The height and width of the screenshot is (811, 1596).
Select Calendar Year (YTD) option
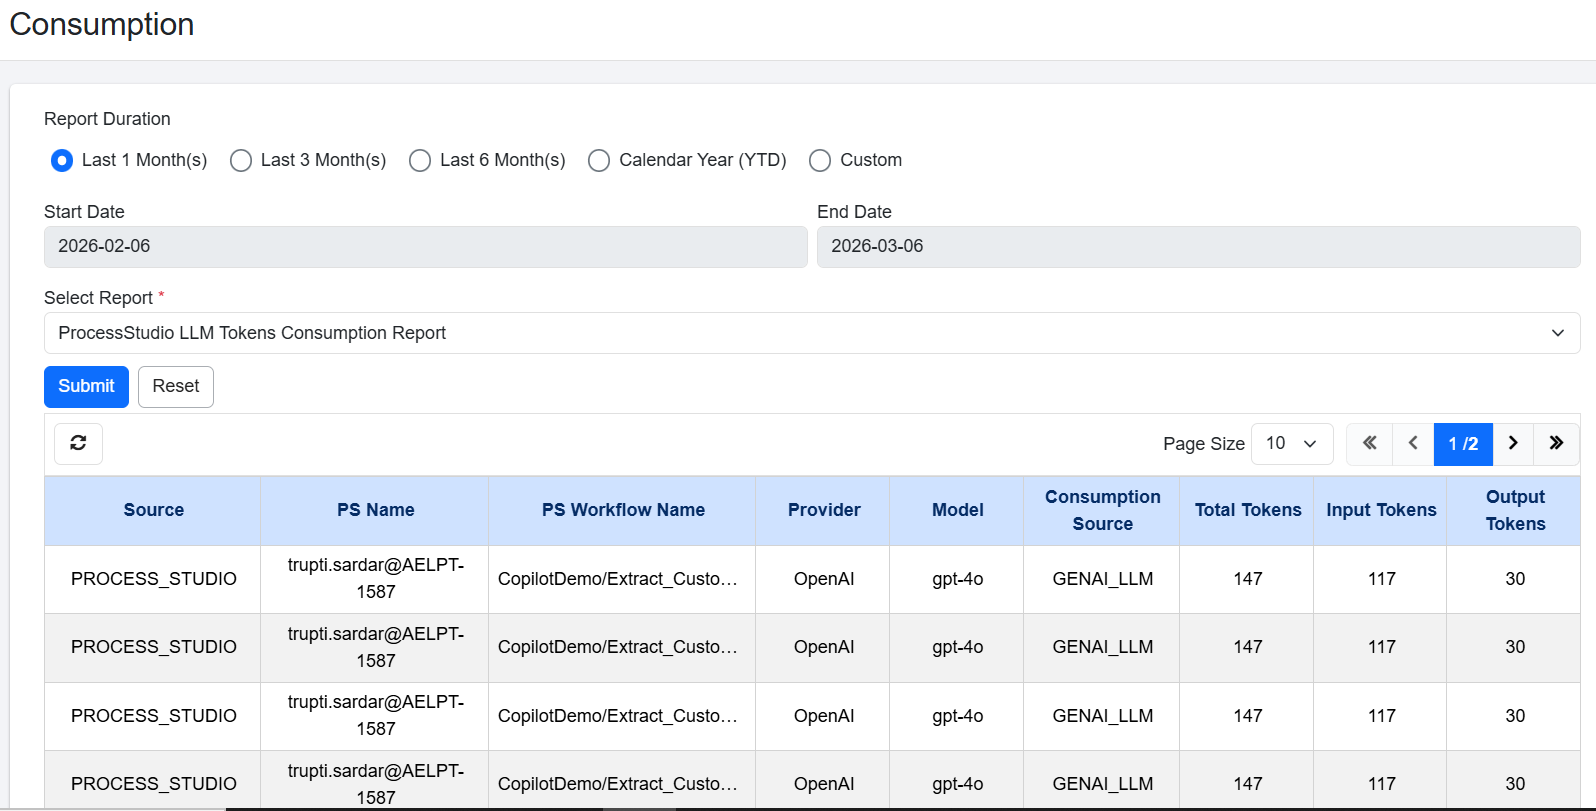(599, 161)
